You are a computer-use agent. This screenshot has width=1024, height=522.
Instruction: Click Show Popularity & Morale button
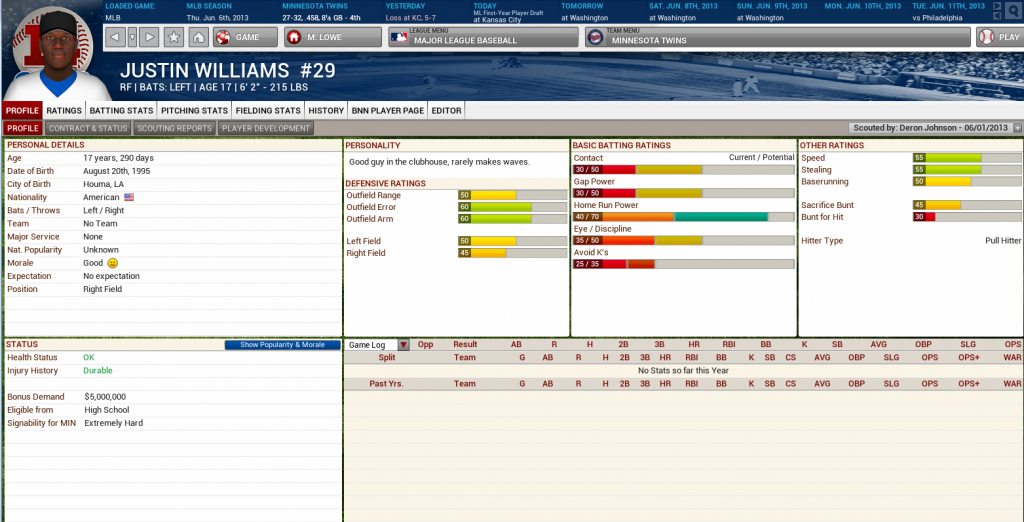coord(283,345)
